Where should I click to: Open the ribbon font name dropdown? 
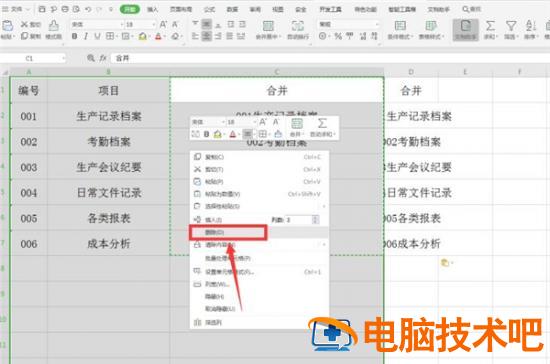(122, 24)
